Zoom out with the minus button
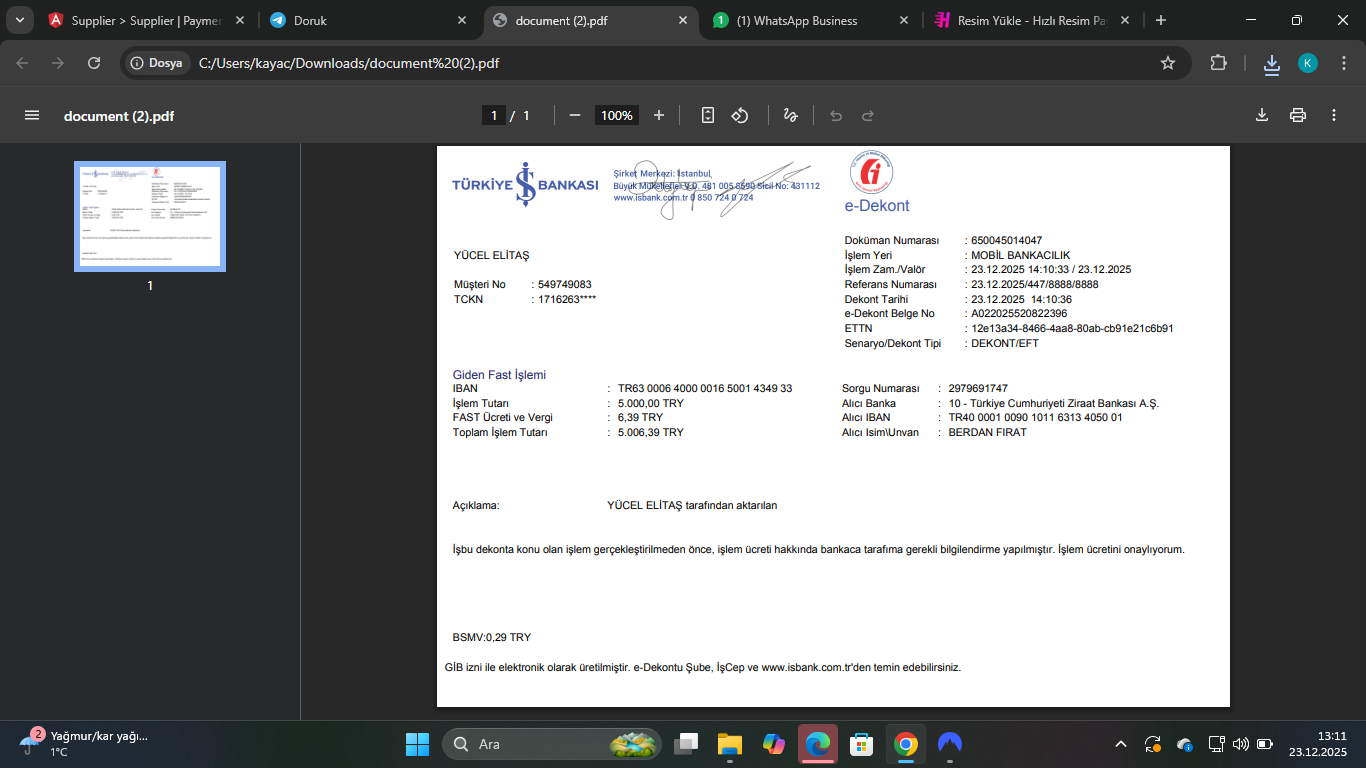1366x768 pixels. pos(575,115)
